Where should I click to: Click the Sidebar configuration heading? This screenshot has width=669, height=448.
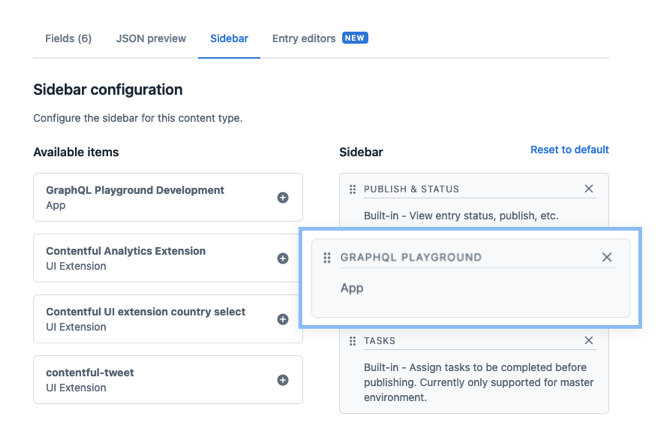[x=108, y=90]
